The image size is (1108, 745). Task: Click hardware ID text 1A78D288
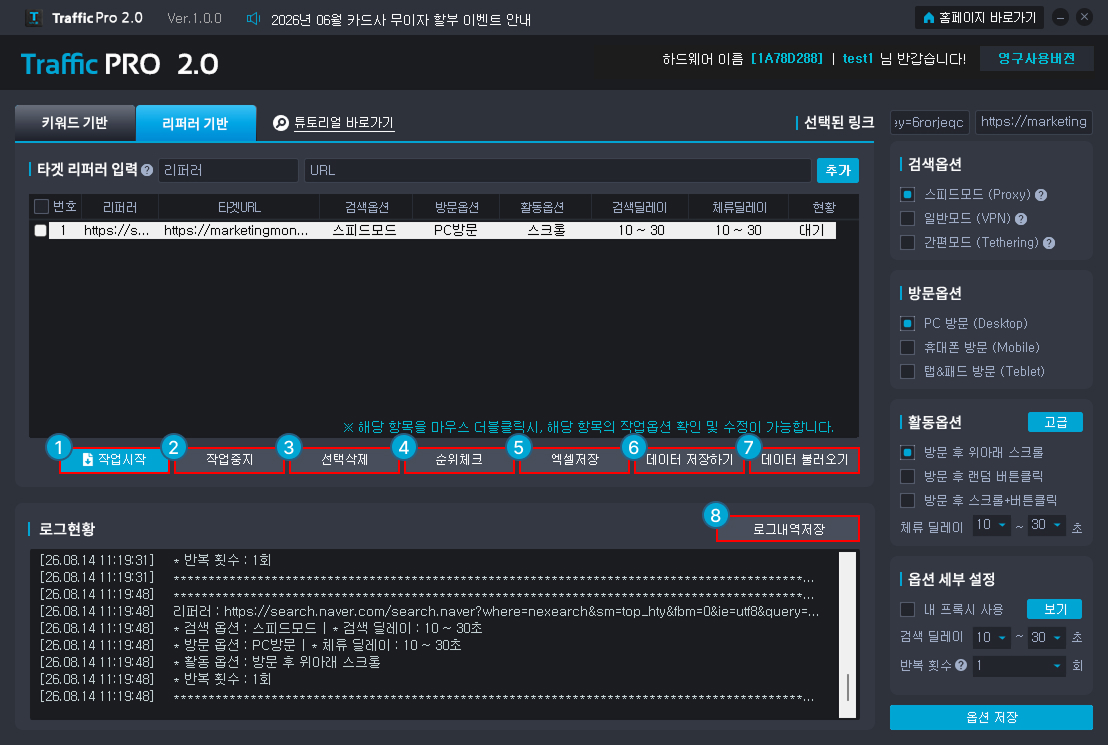pyautogui.click(x=786, y=59)
